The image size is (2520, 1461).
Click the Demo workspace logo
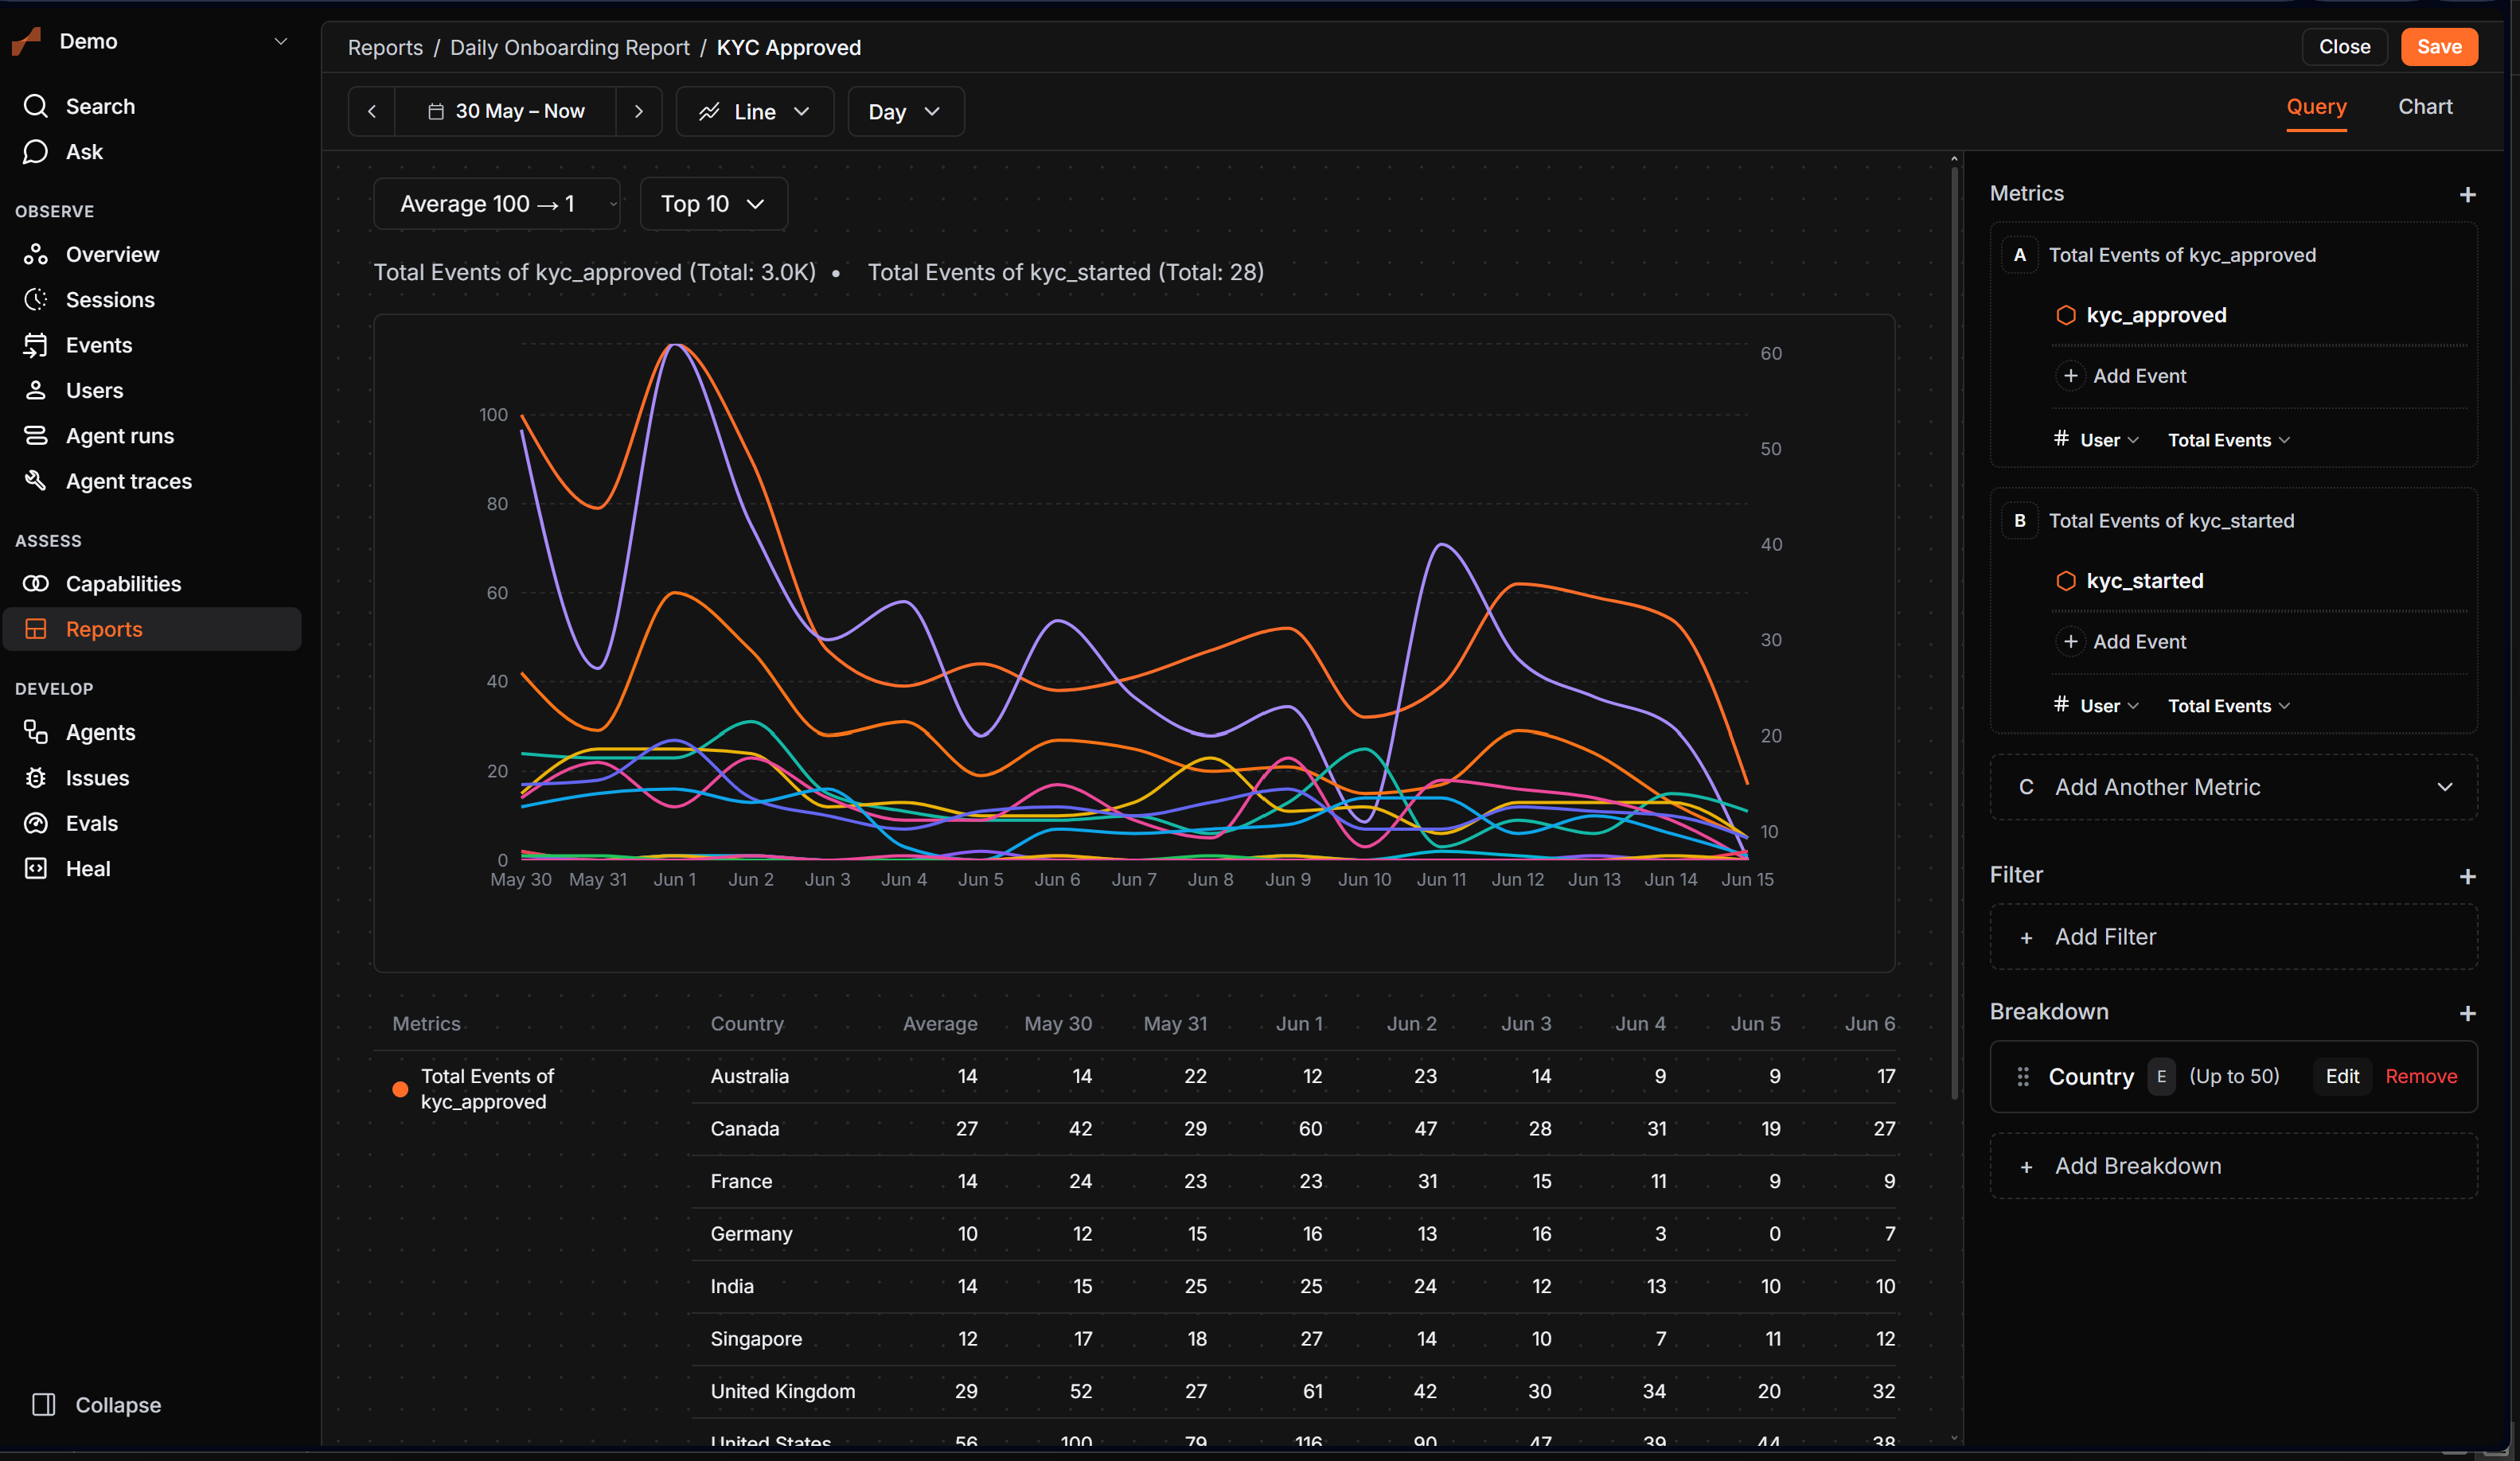[x=27, y=41]
